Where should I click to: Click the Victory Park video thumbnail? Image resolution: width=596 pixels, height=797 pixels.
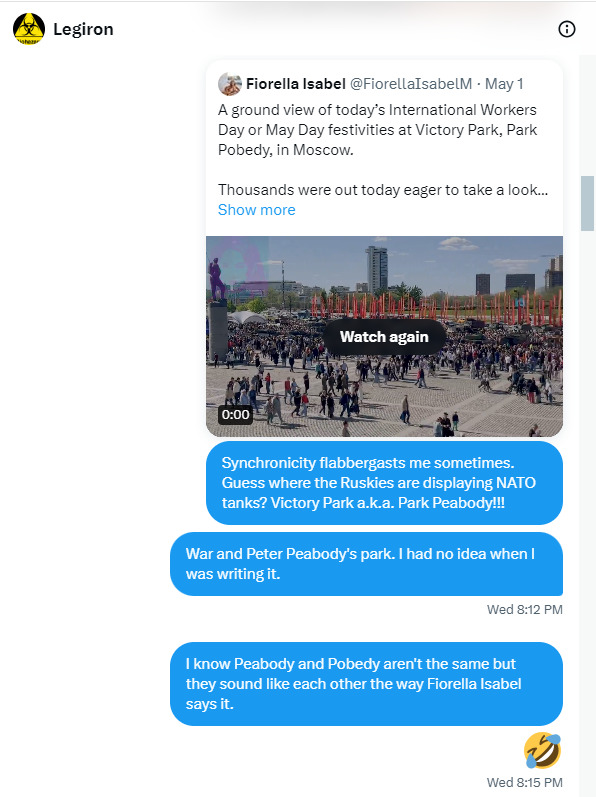tap(384, 336)
